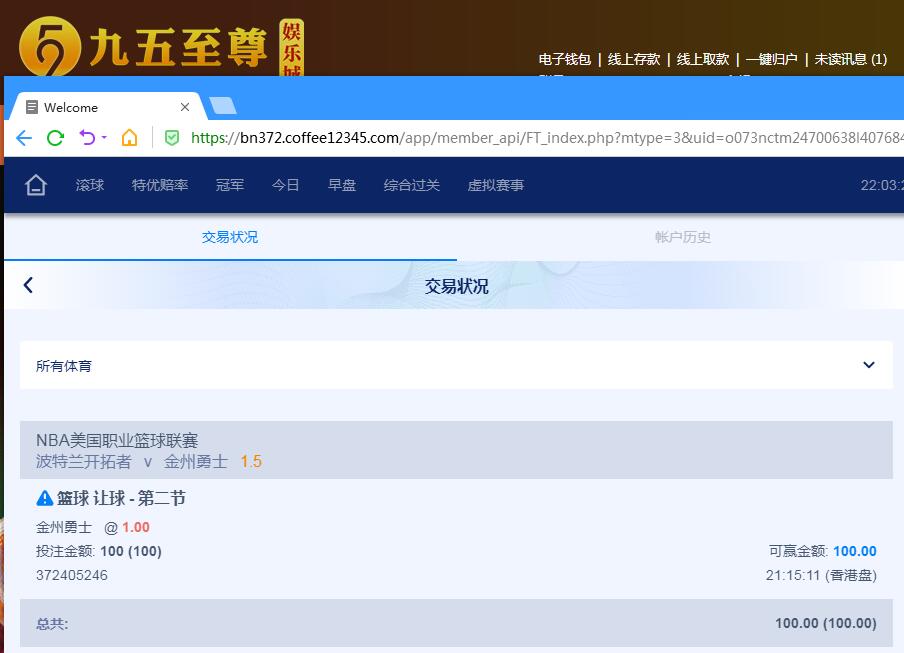Open a new browser tab
The width and height of the screenshot is (904, 653).
point(223,106)
